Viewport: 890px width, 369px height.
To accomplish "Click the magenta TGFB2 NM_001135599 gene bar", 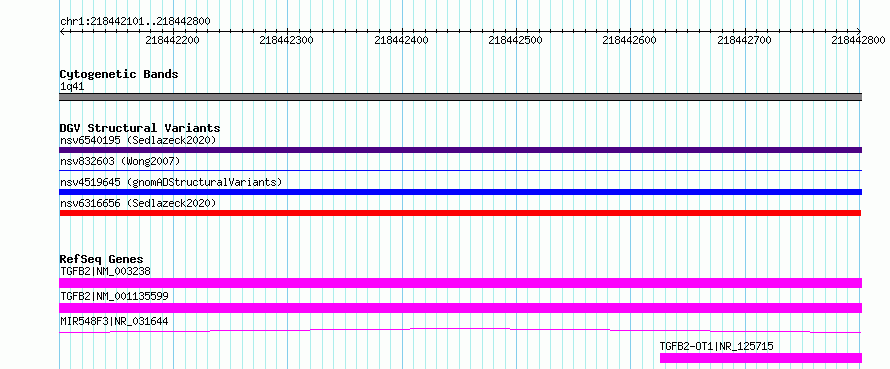I will click(460, 308).
